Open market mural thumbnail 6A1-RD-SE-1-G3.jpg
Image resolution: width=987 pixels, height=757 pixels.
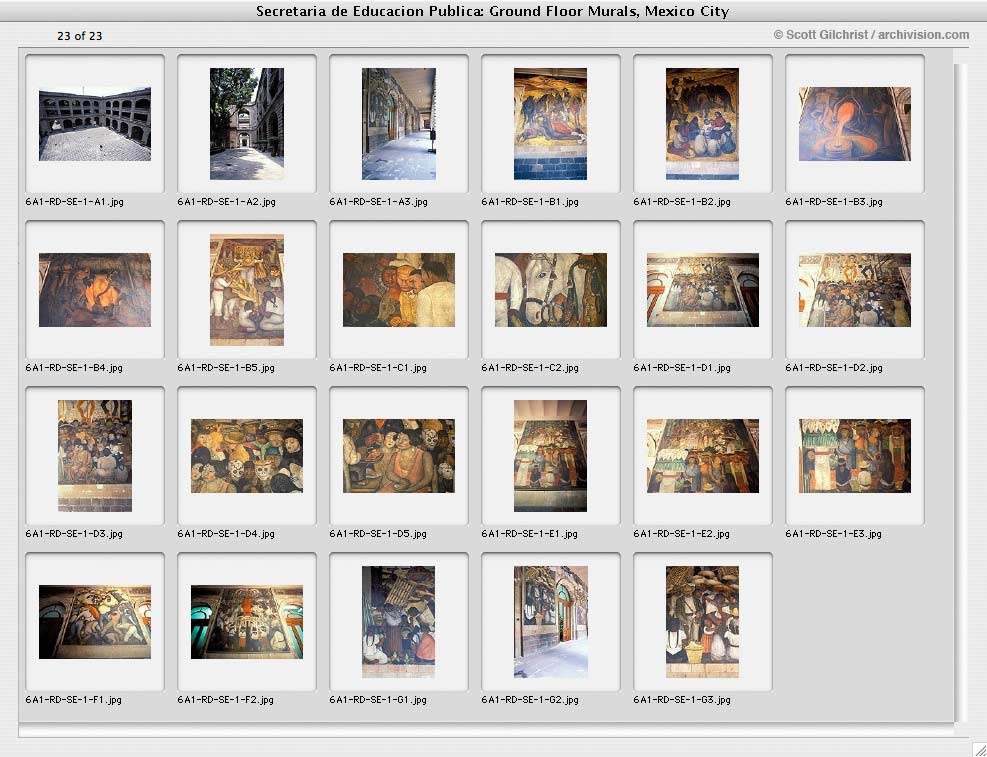click(x=702, y=622)
